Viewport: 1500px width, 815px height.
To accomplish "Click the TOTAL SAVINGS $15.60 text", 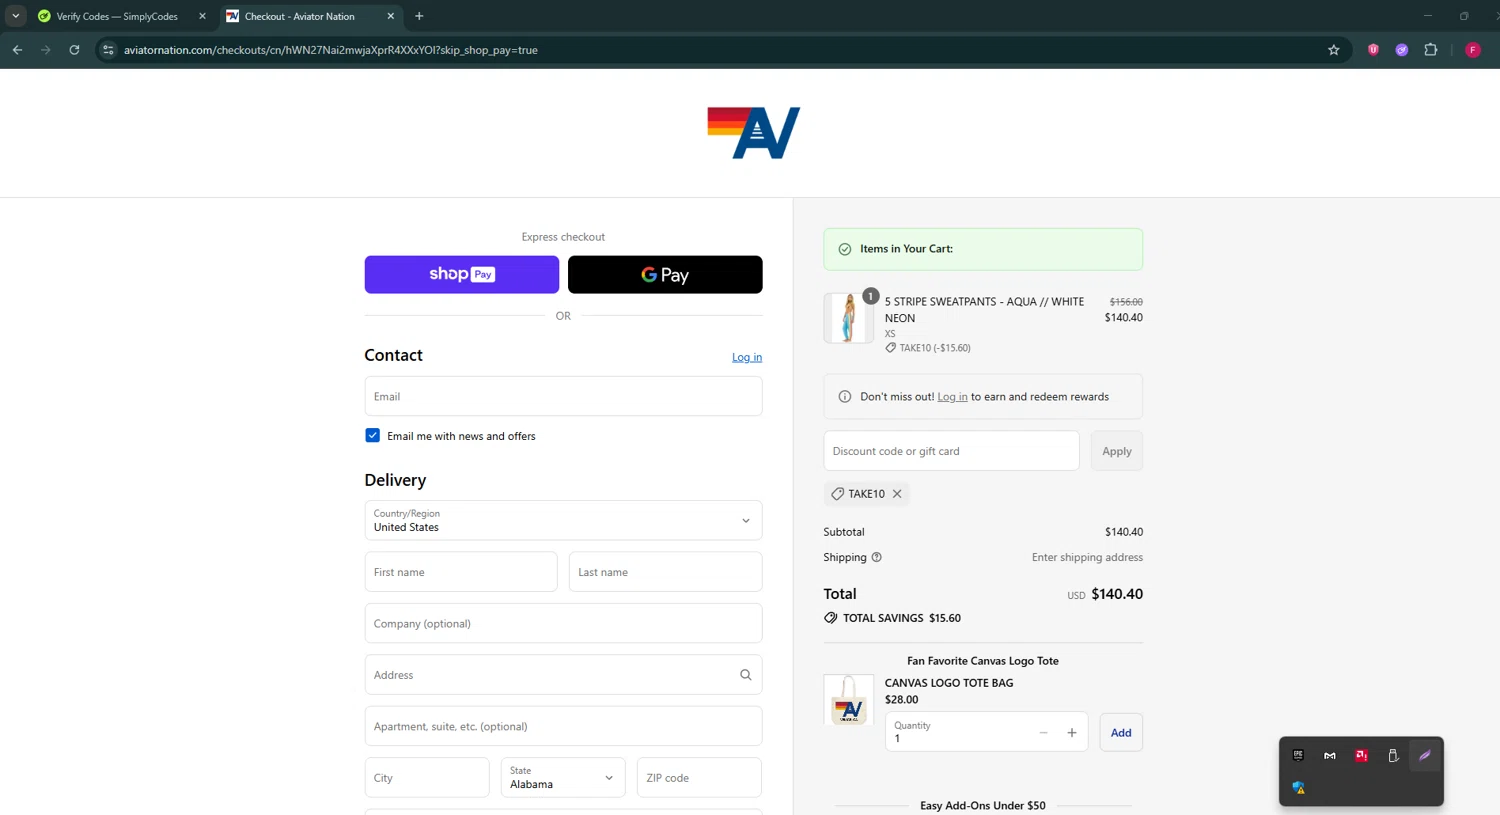I will 901,618.
